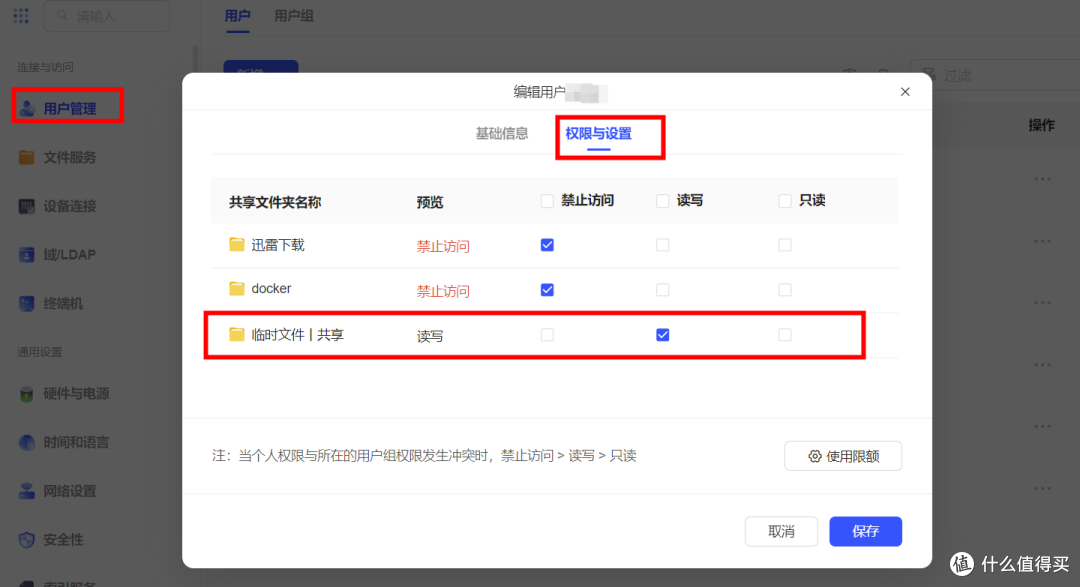Toggle the 读写 header checkbox
Screen dimensions: 1080x587
click(663, 201)
